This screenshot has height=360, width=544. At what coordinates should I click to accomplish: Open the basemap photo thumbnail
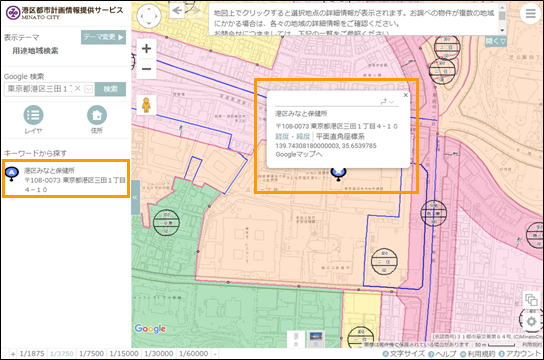pyautogui.click(x=316, y=339)
